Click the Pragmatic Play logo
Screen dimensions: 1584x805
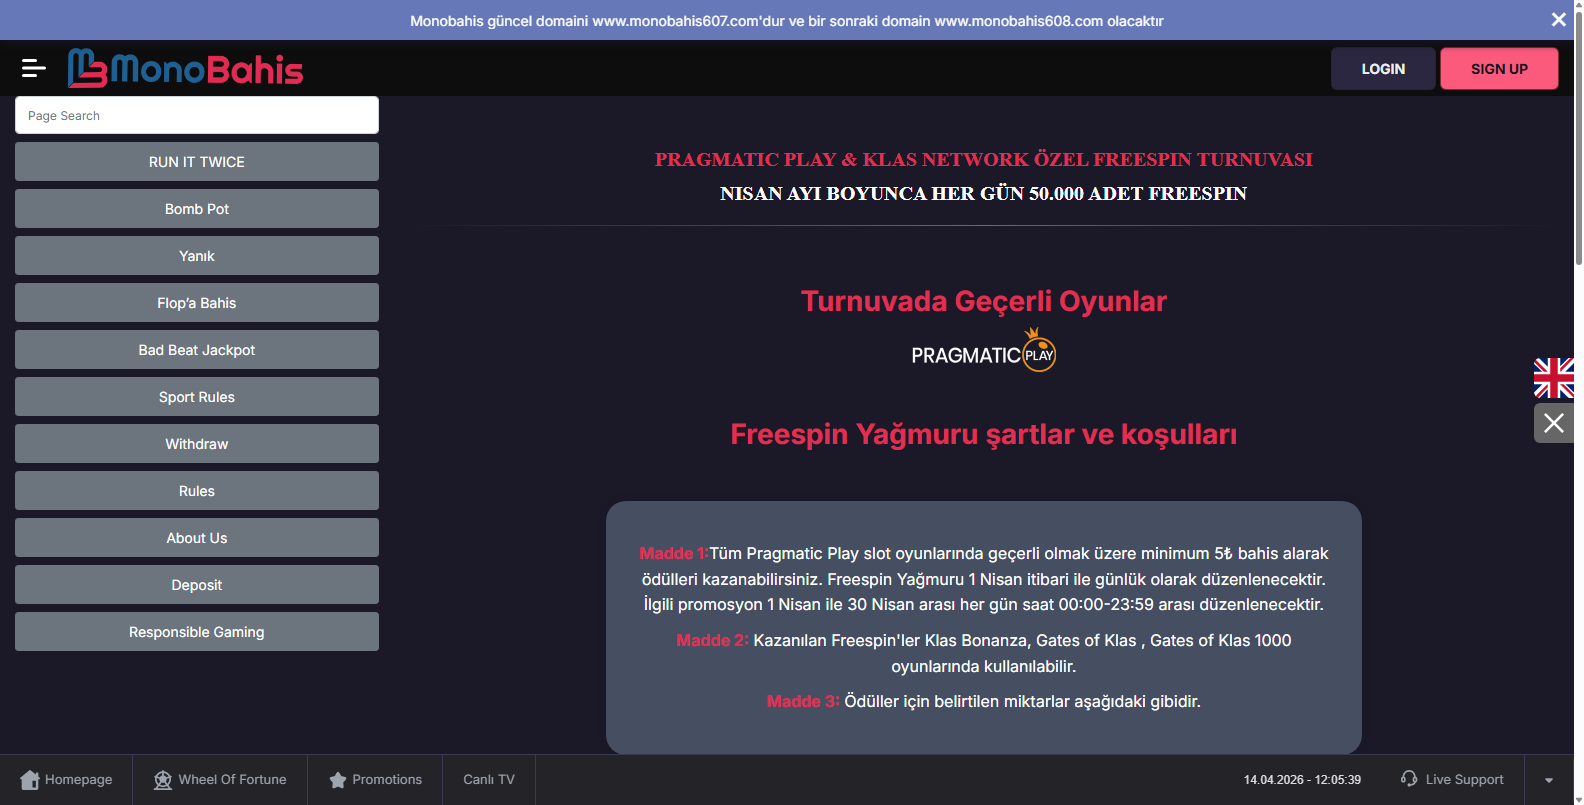pos(984,351)
